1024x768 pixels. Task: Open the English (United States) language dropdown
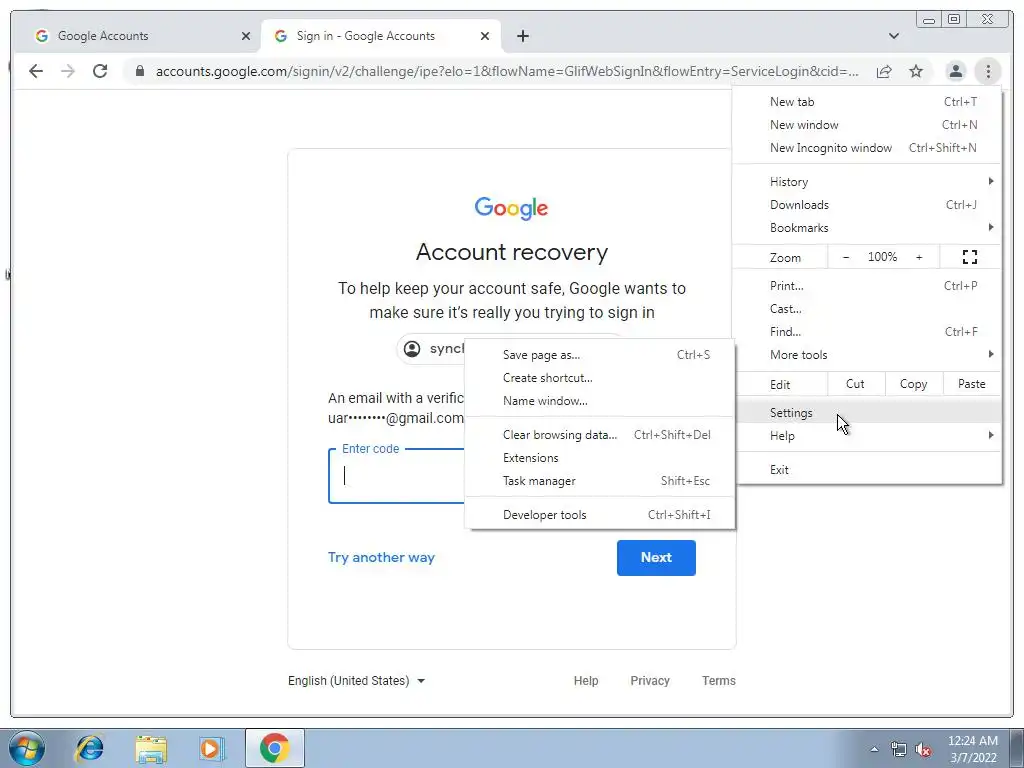[x=357, y=680]
